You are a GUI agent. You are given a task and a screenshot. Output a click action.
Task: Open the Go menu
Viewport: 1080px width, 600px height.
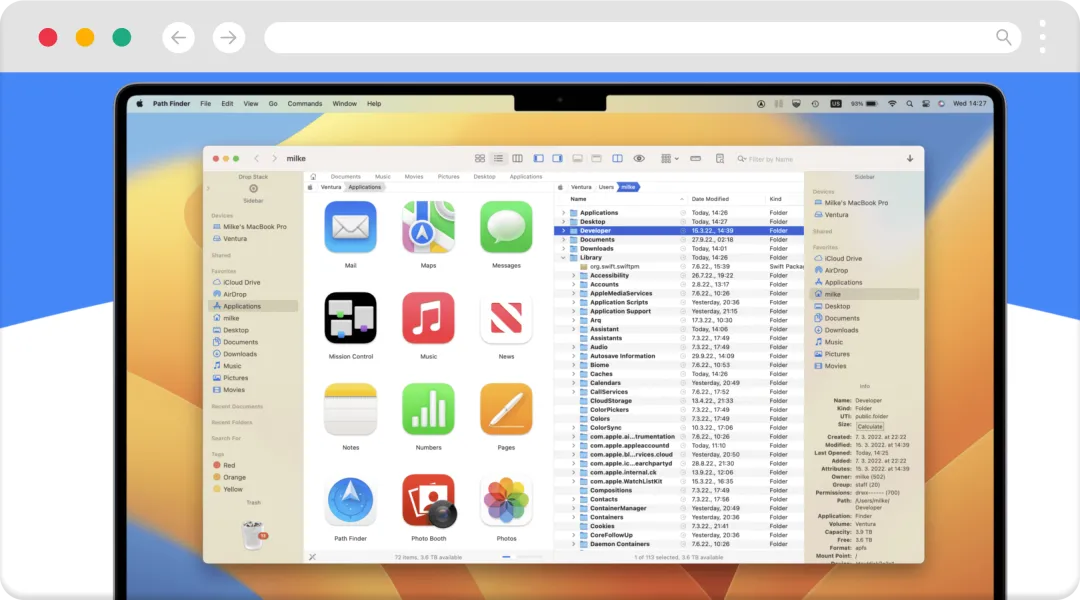point(273,103)
